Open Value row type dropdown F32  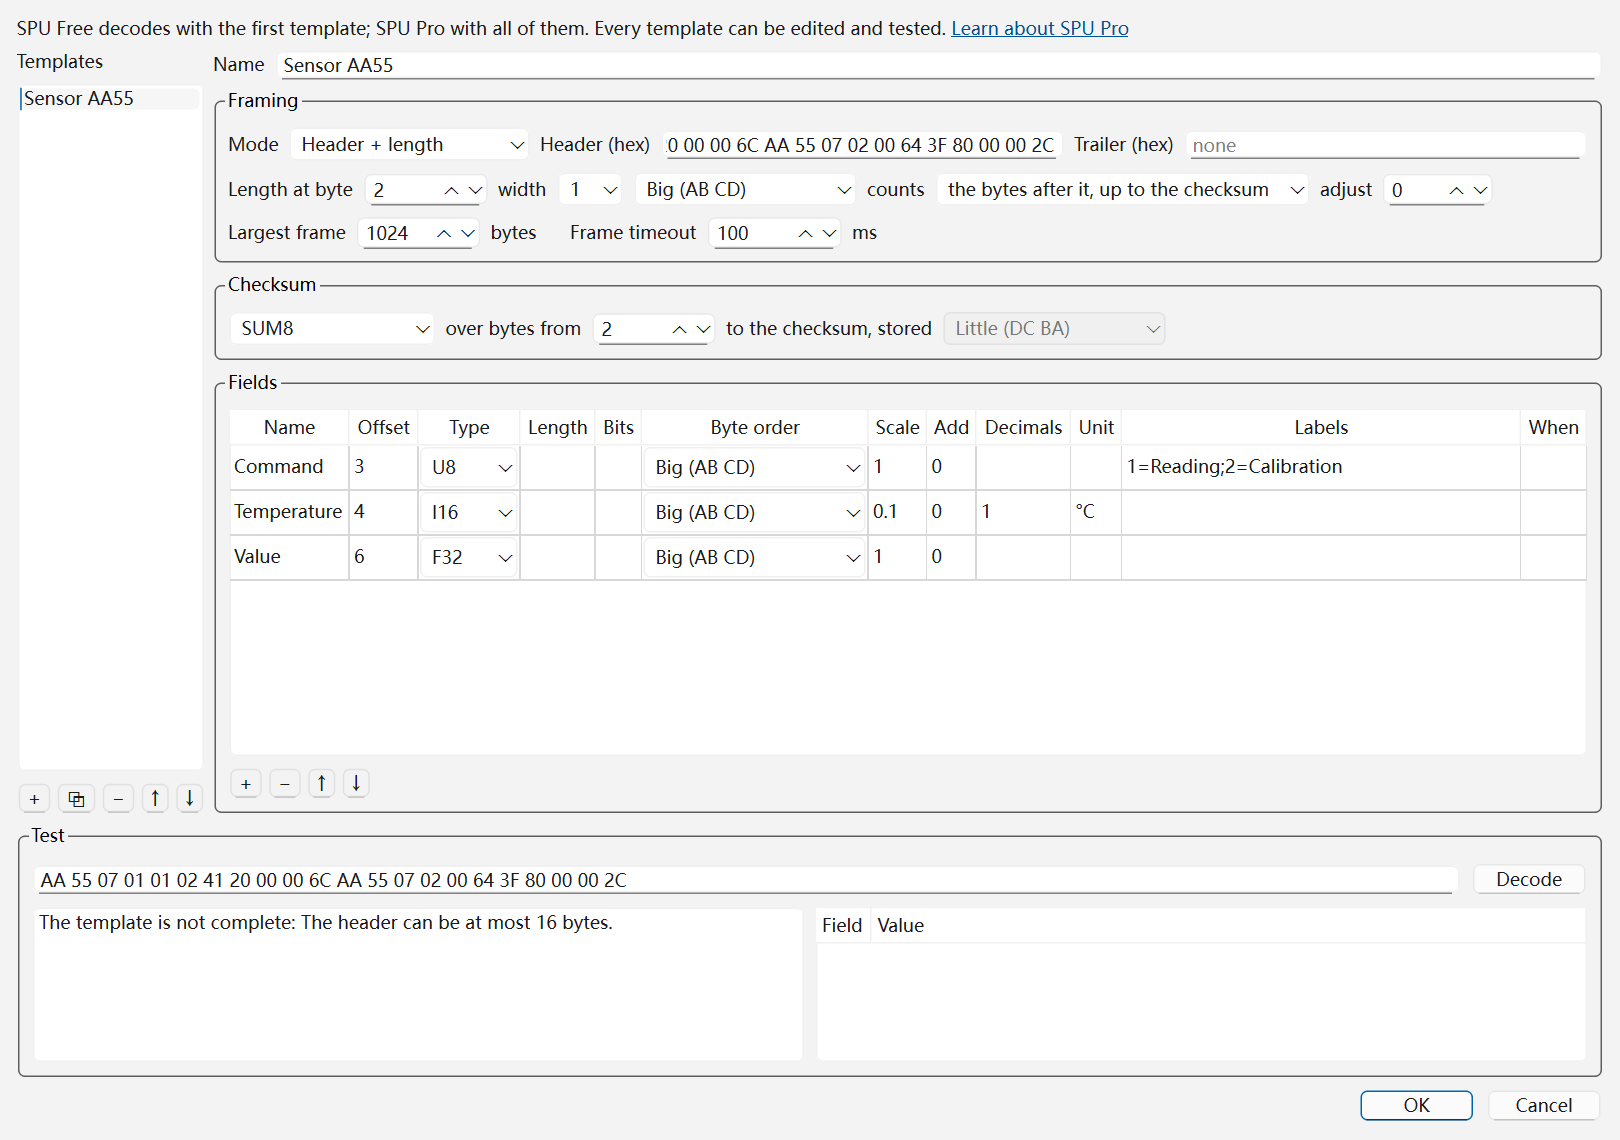(x=469, y=557)
